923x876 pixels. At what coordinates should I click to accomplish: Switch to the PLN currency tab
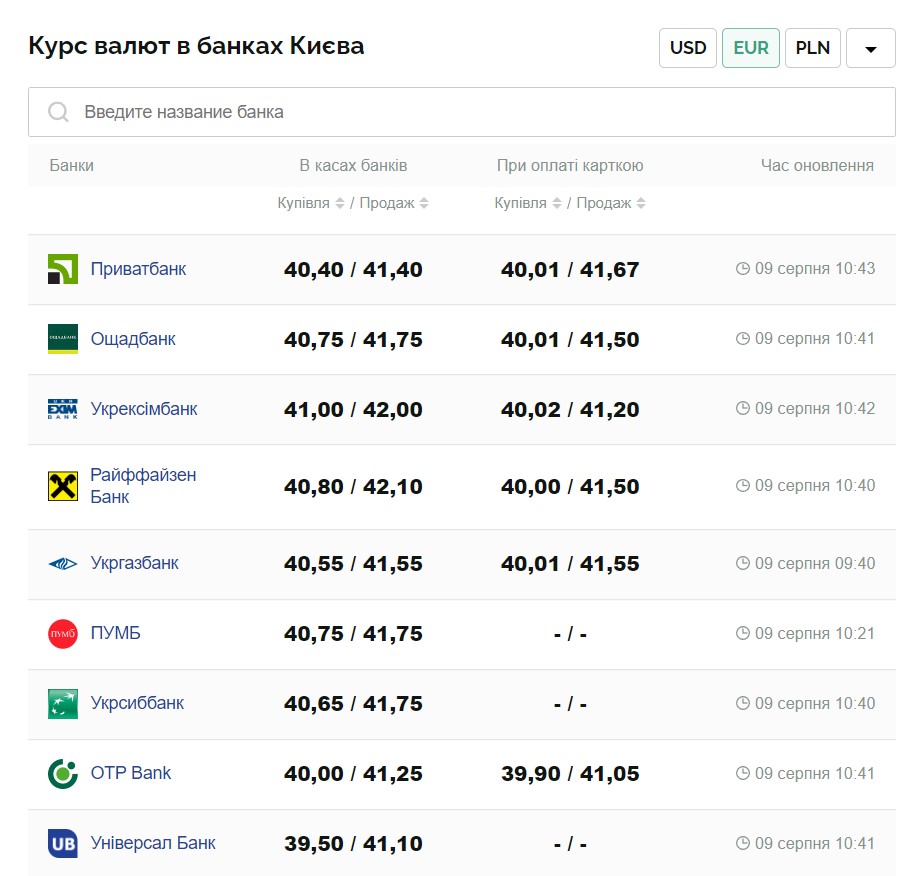(x=812, y=48)
